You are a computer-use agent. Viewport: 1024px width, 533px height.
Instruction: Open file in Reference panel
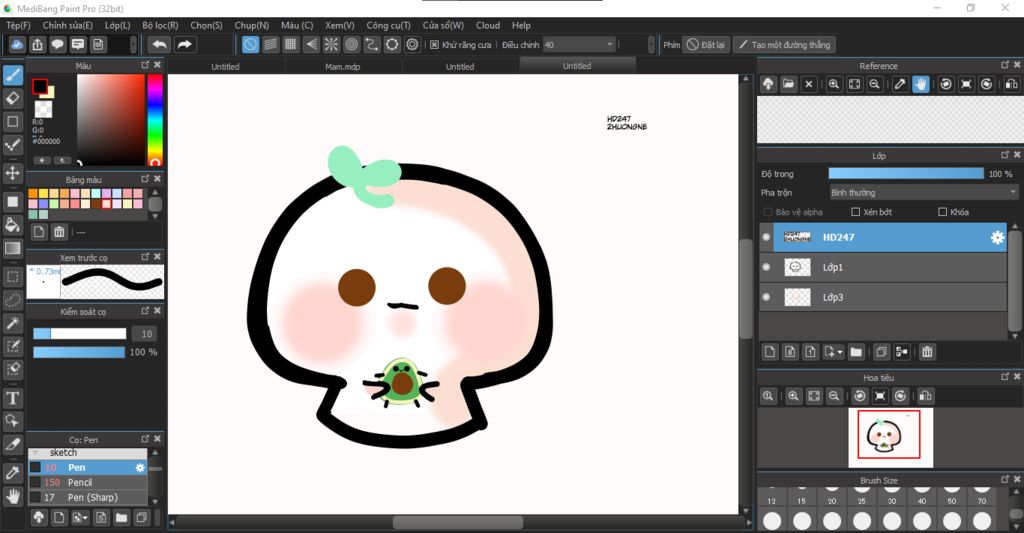pyautogui.click(x=788, y=84)
